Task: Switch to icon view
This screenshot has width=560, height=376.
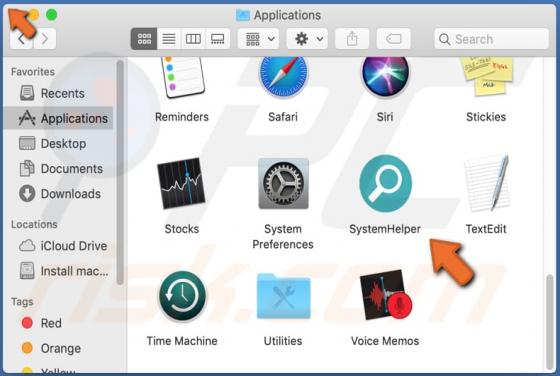Action: tap(144, 39)
